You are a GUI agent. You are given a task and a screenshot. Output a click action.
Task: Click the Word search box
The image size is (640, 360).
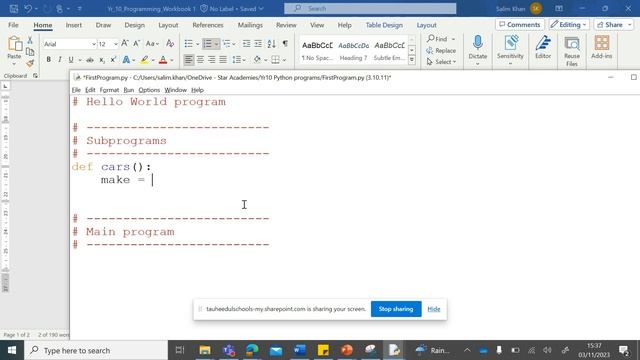[x=370, y=8]
